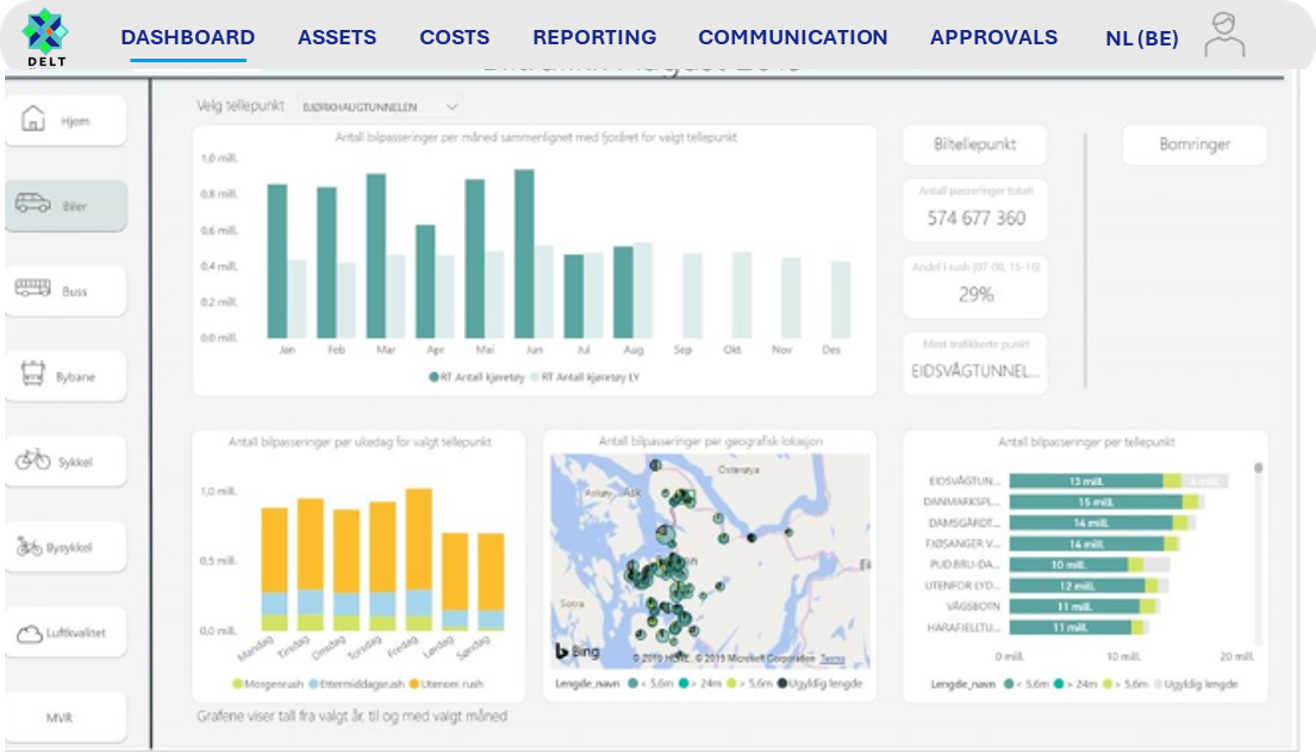The image size is (1316, 752).
Task: Open the user profile avatar icon
Action: [x=1224, y=35]
